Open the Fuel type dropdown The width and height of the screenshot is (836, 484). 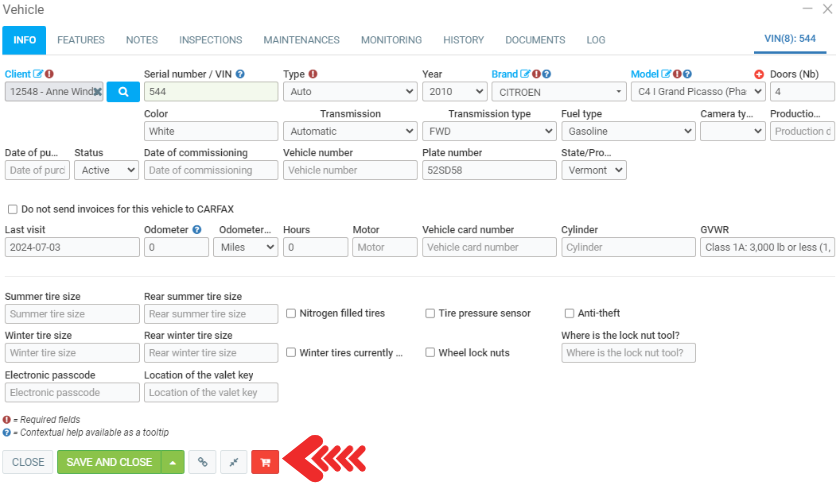627,131
